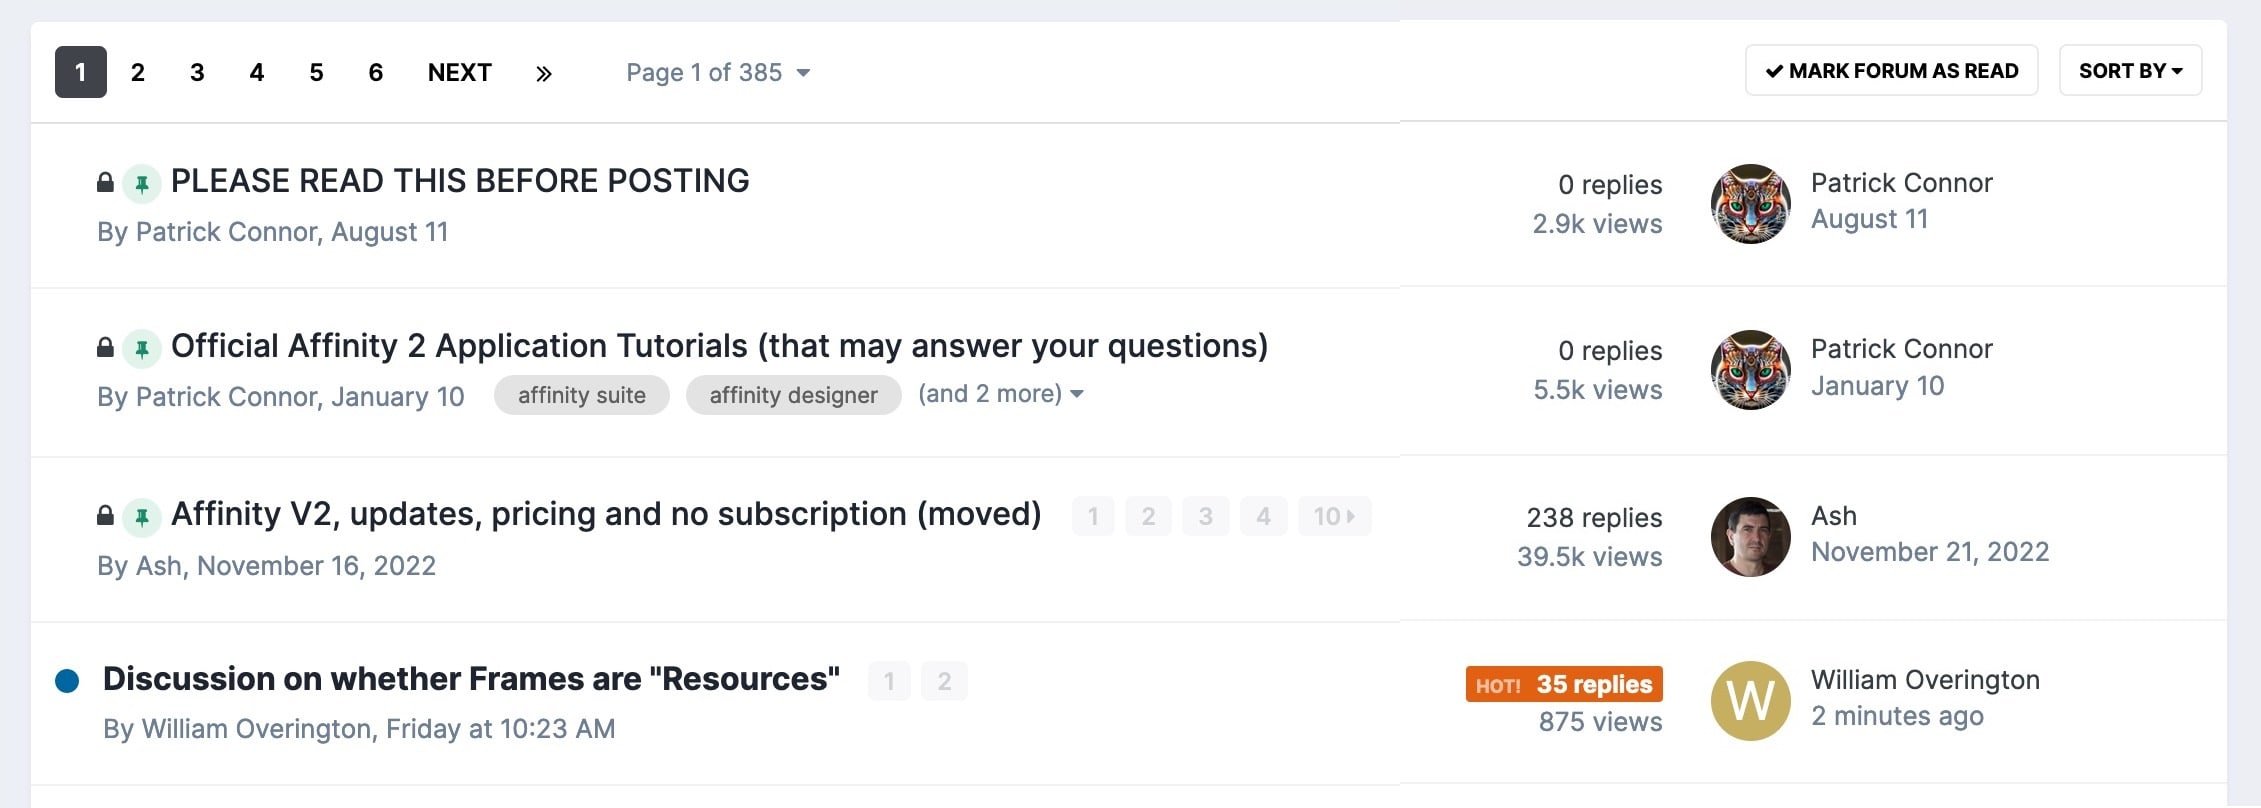The height and width of the screenshot is (808, 2261).
Task: Go to page 3 of the forum
Action: 197,73
